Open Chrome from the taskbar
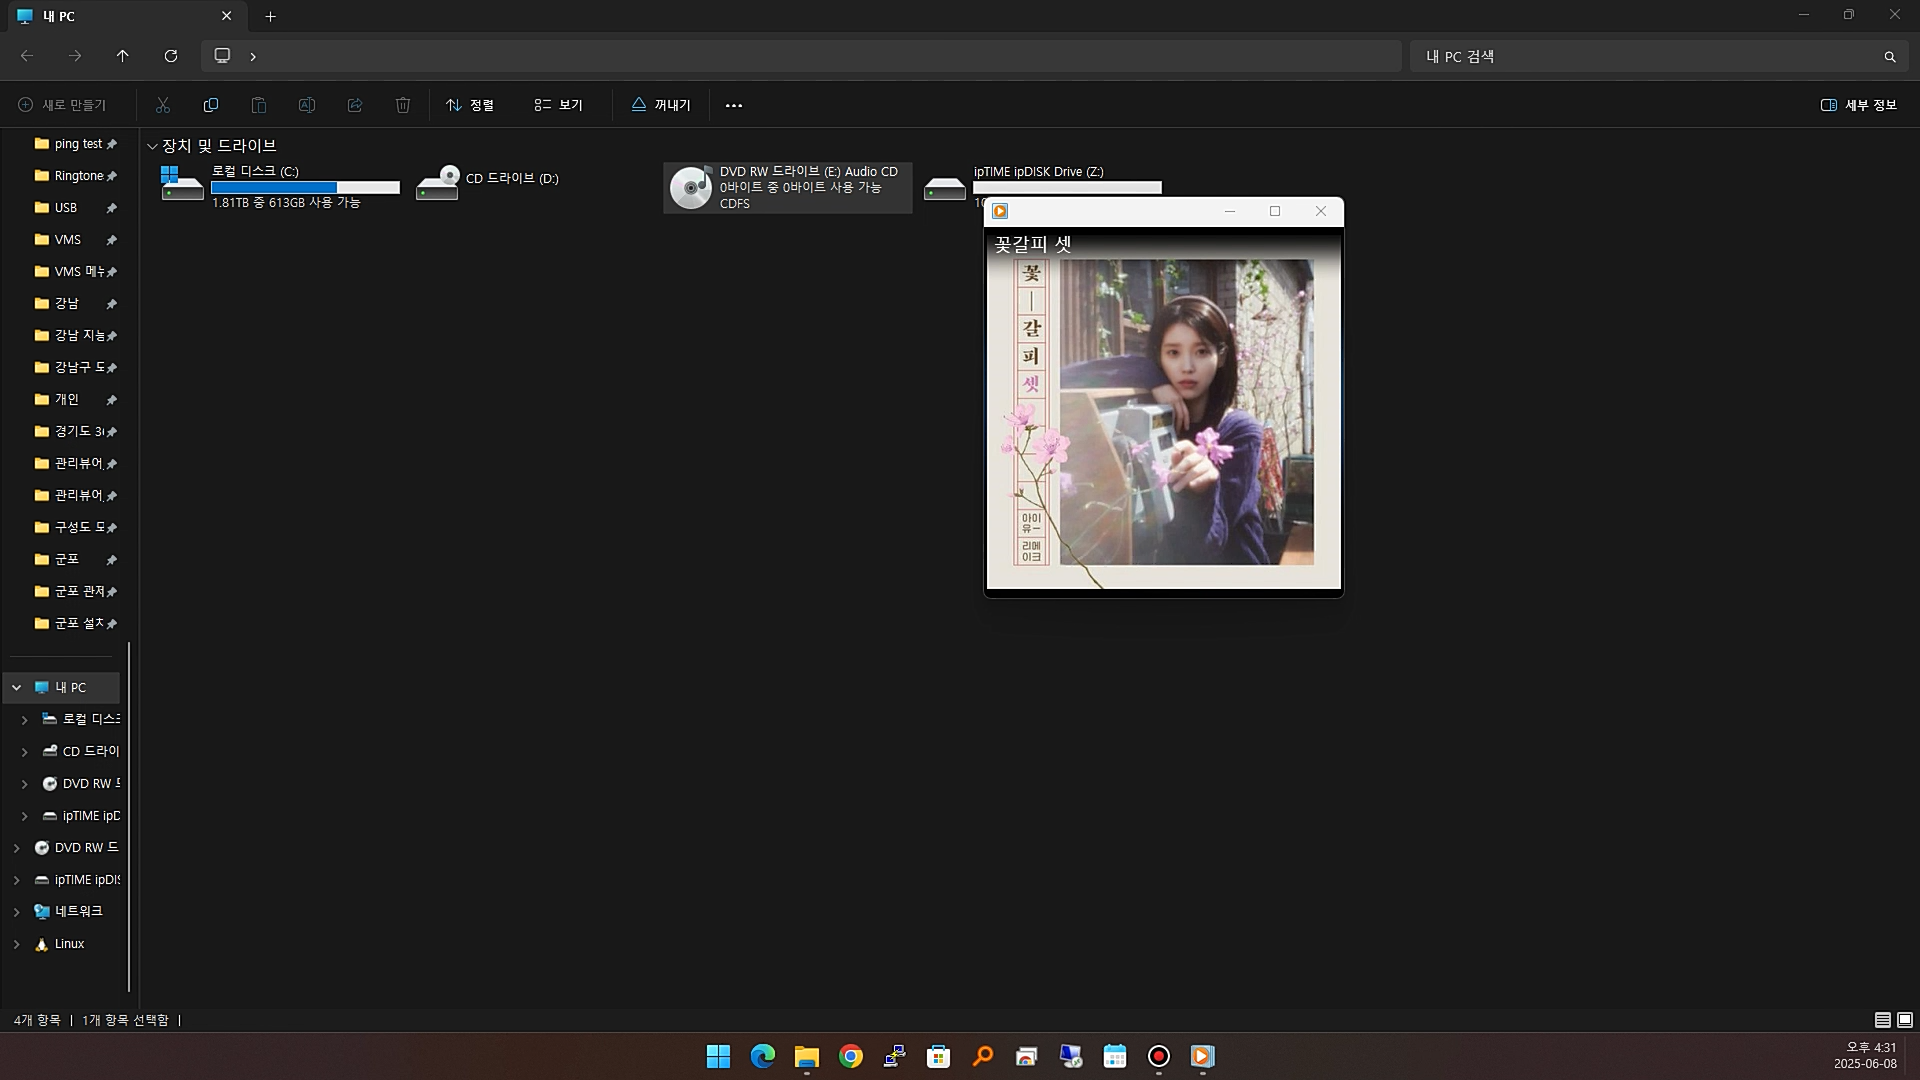 coord(851,1056)
